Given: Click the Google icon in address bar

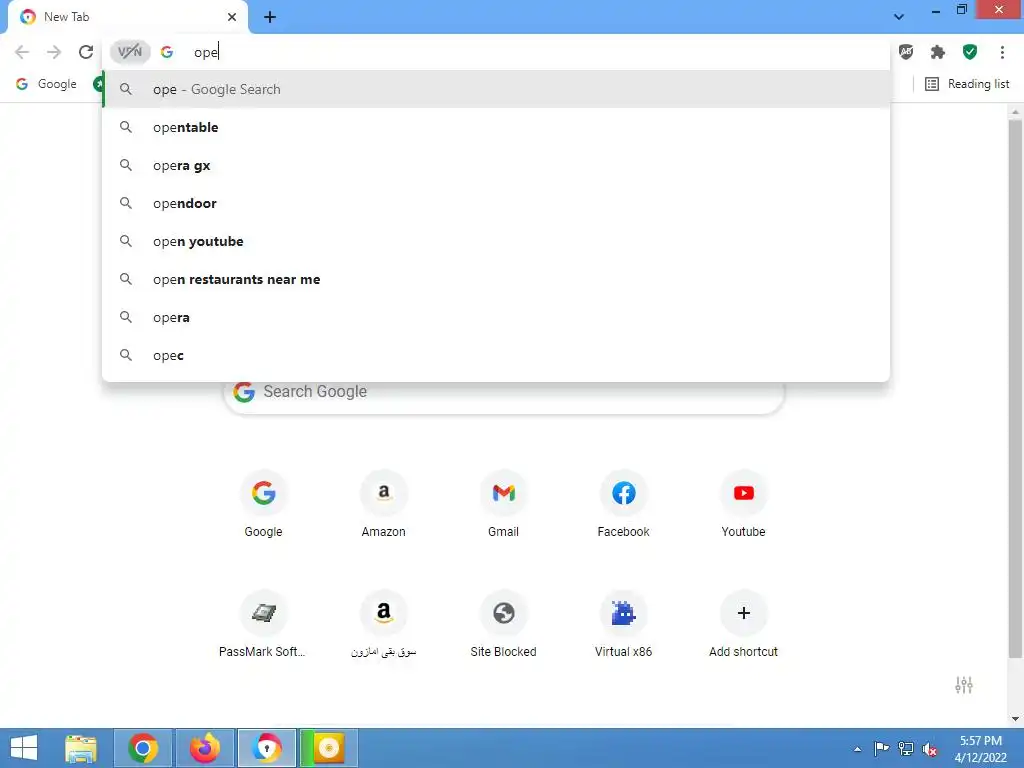Looking at the screenshot, I should point(167,52).
